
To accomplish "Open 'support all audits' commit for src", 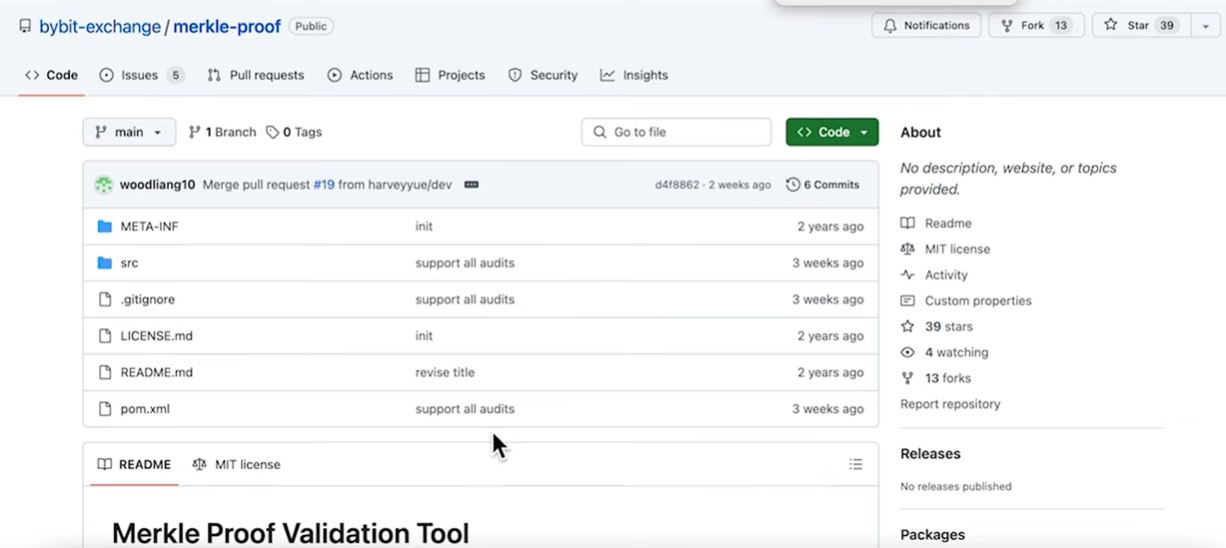I will click(465, 263).
